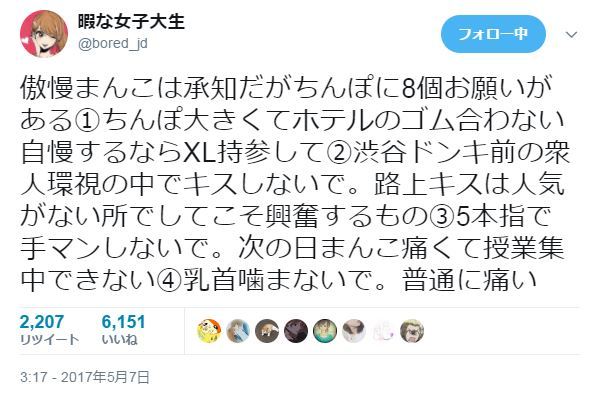This screenshot has height=401, width=610.
Task: Open the @bored_jd handle link
Action: point(112,44)
